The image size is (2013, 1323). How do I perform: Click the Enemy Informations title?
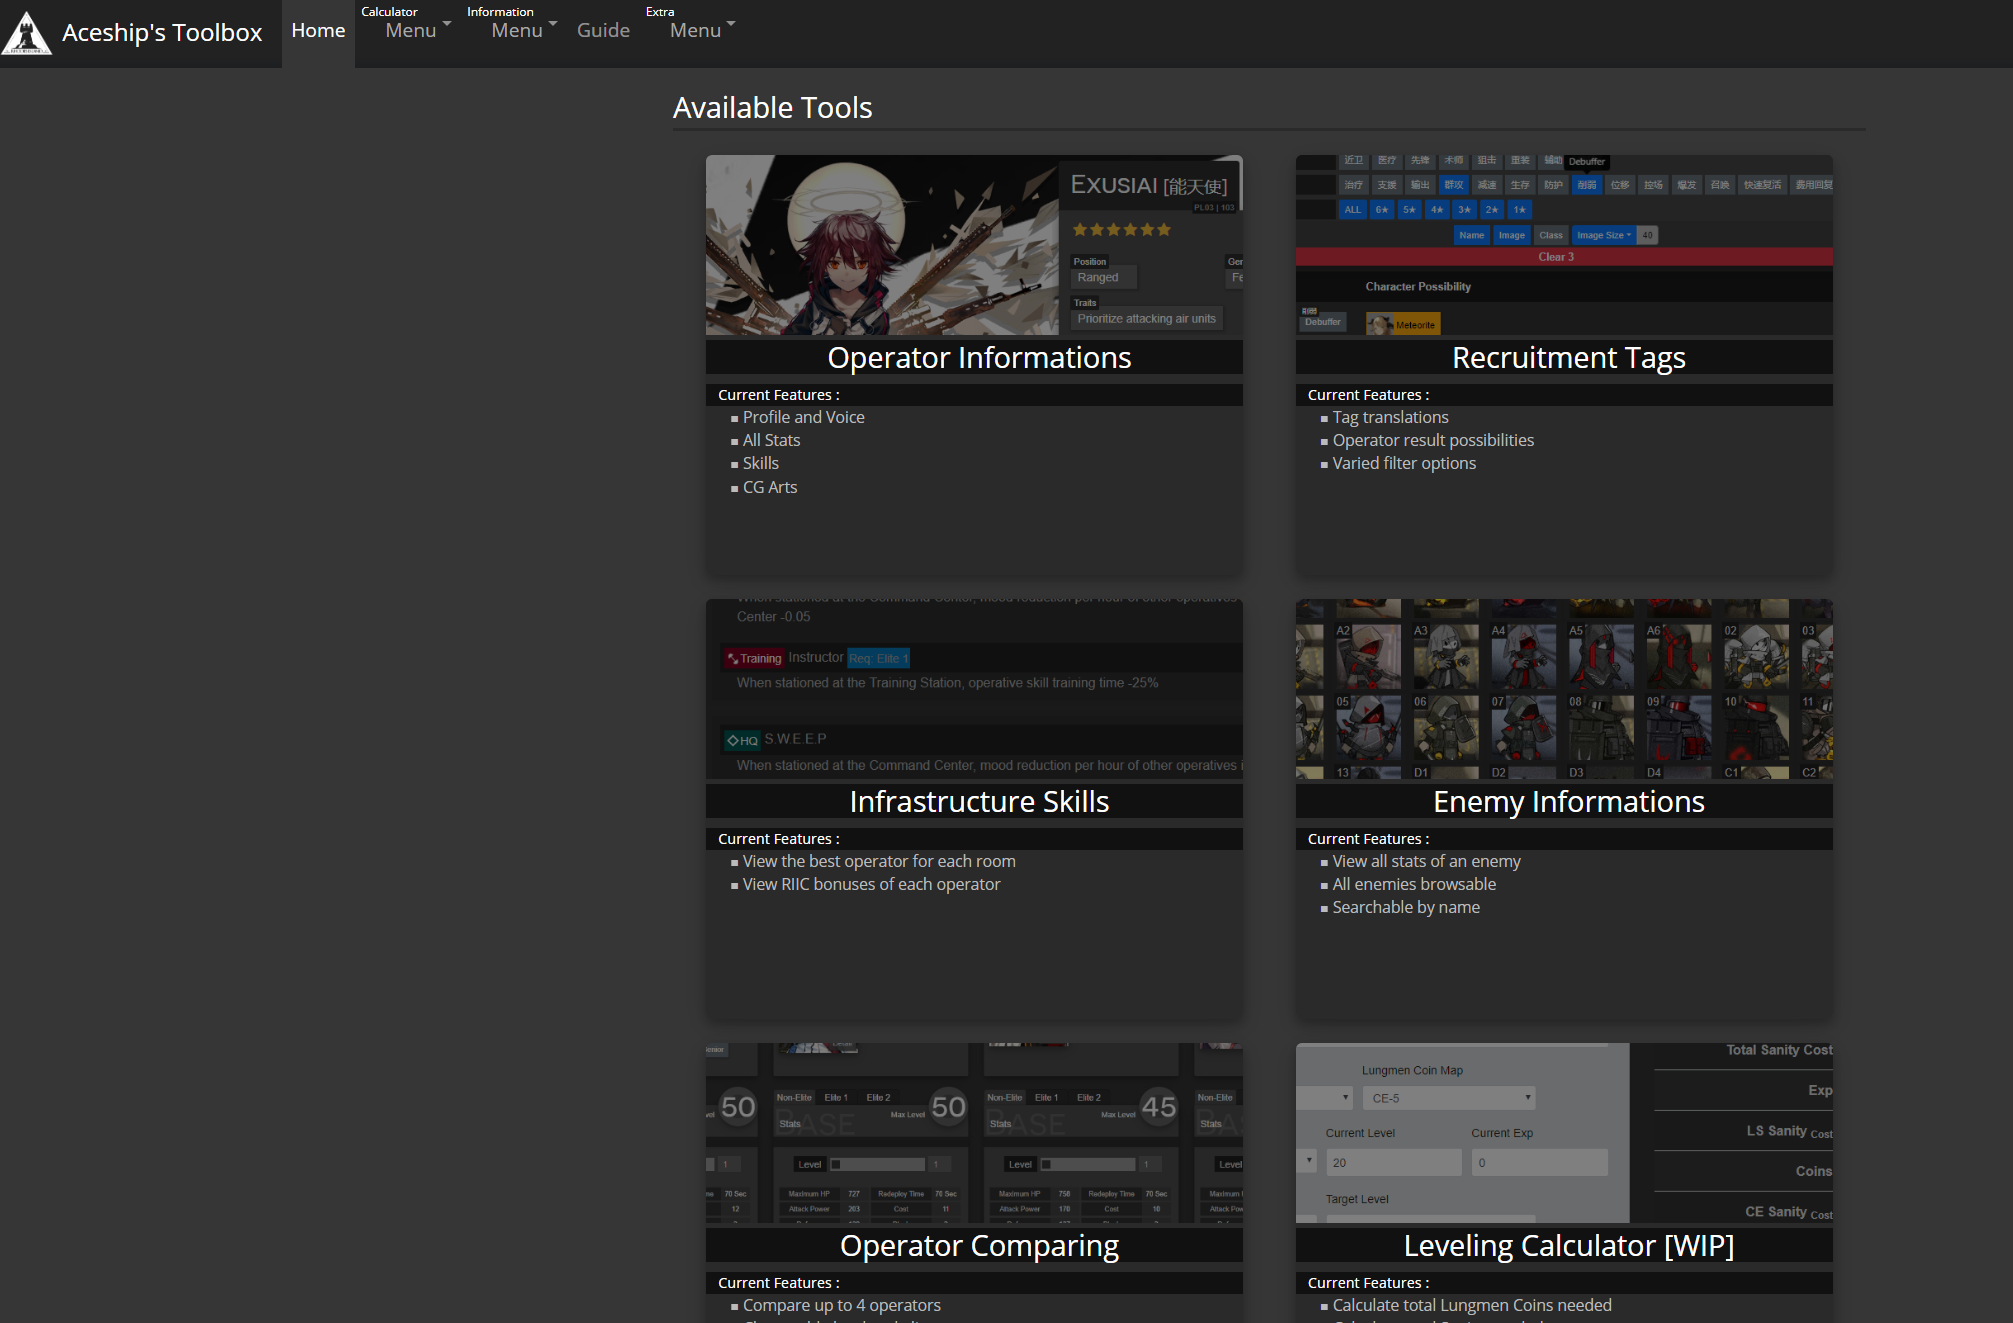tap(1568, 801)
